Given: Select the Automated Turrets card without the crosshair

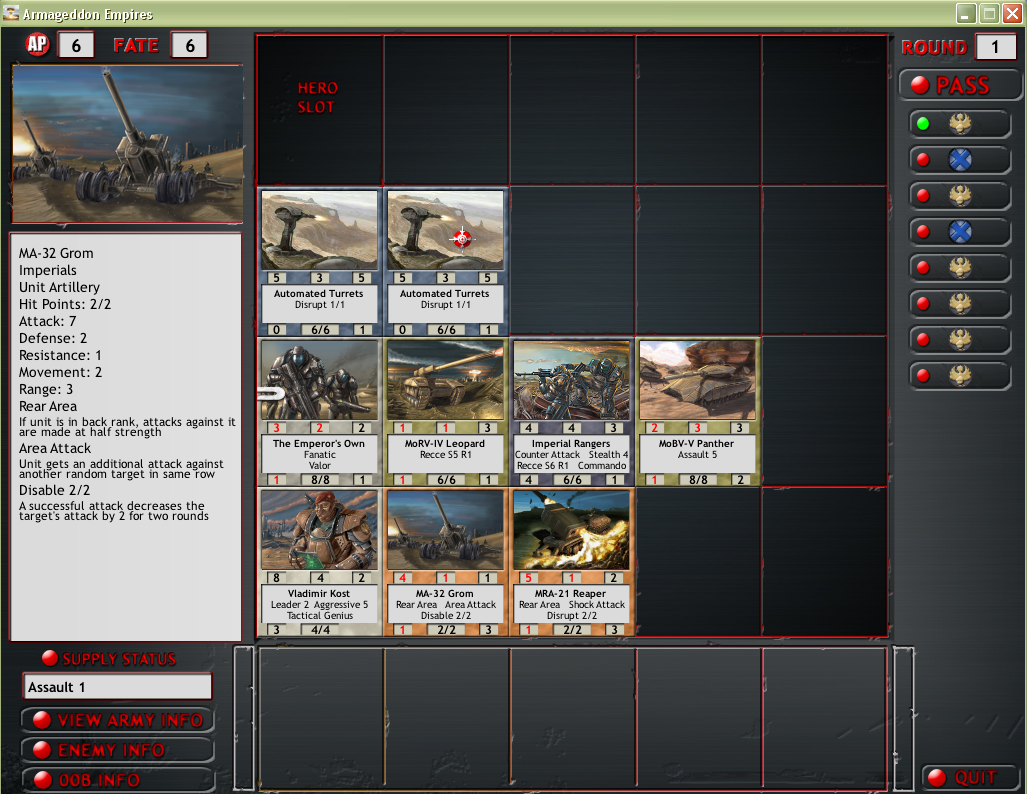Looking at the screenshot, I should (320, 262).
